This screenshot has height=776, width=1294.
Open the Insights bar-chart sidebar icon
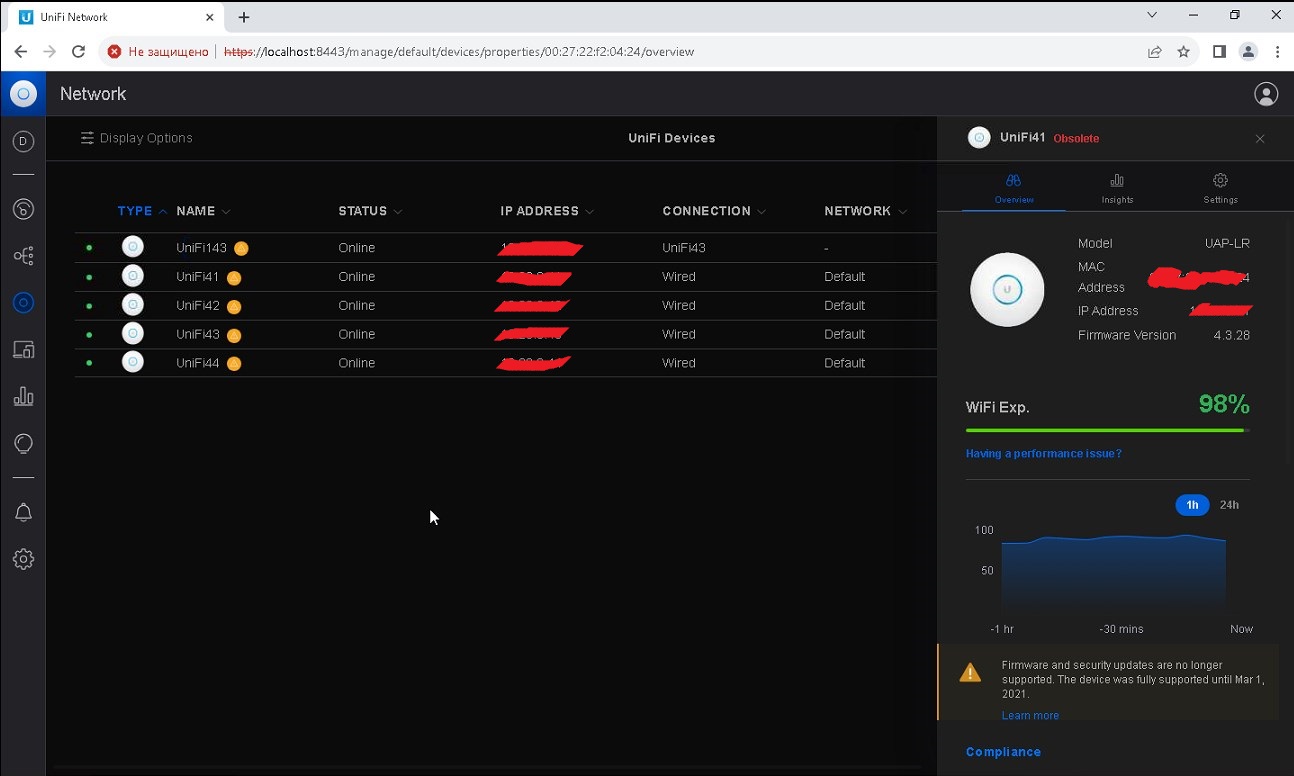(23, 396)
